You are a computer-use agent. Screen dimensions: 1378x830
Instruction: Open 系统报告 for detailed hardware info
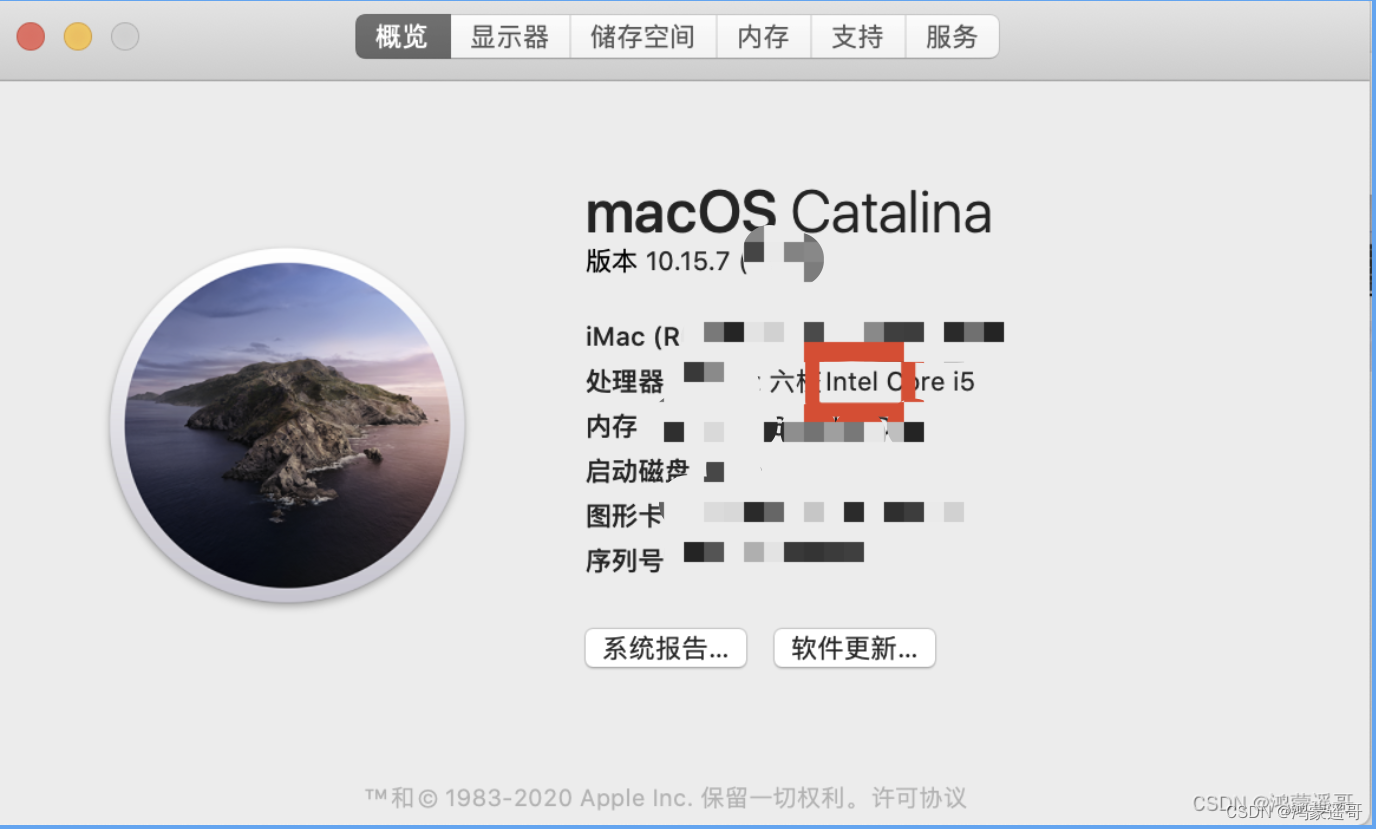(x=665, y=648)
